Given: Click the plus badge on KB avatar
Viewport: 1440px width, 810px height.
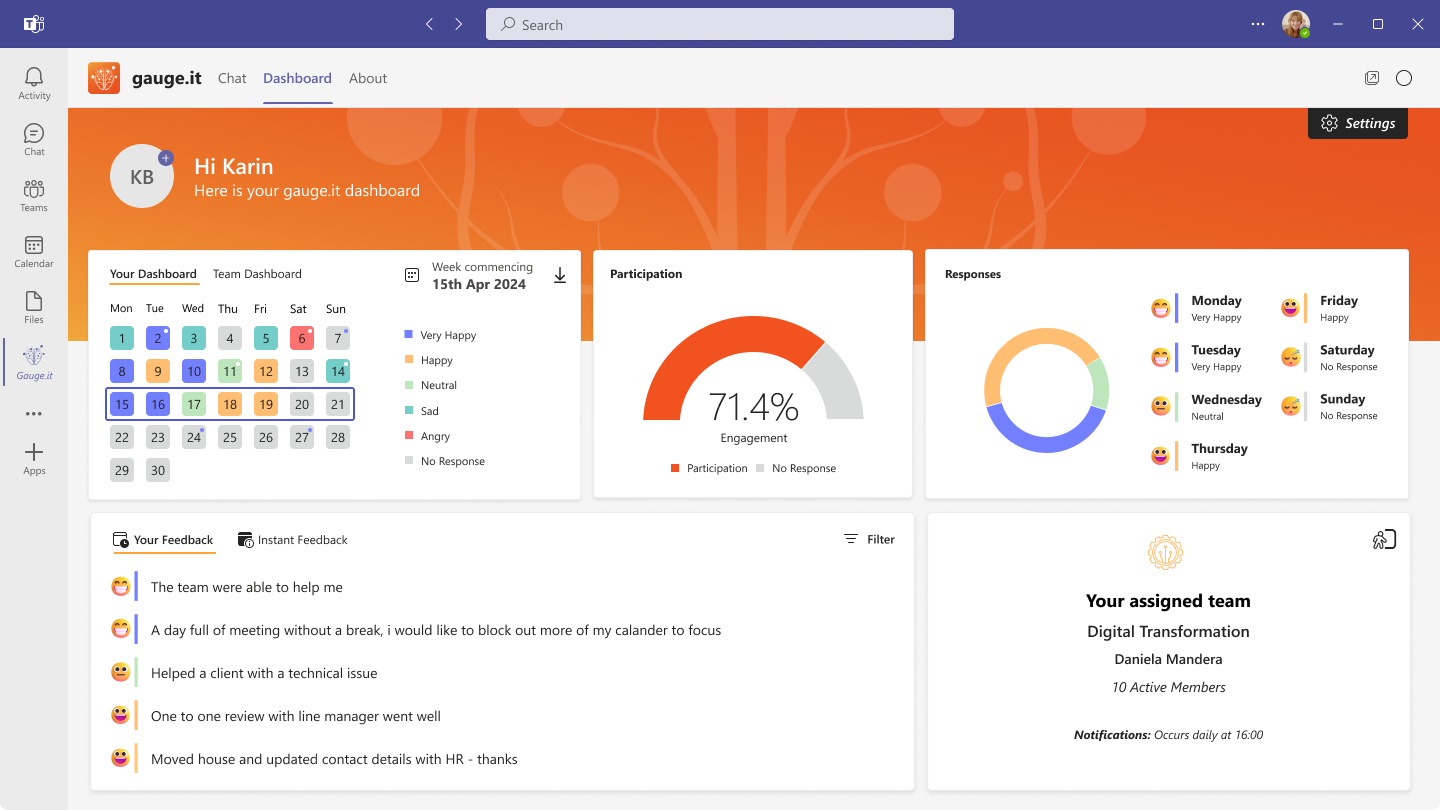Looking at the screenshot, I should tap(166, 158).
